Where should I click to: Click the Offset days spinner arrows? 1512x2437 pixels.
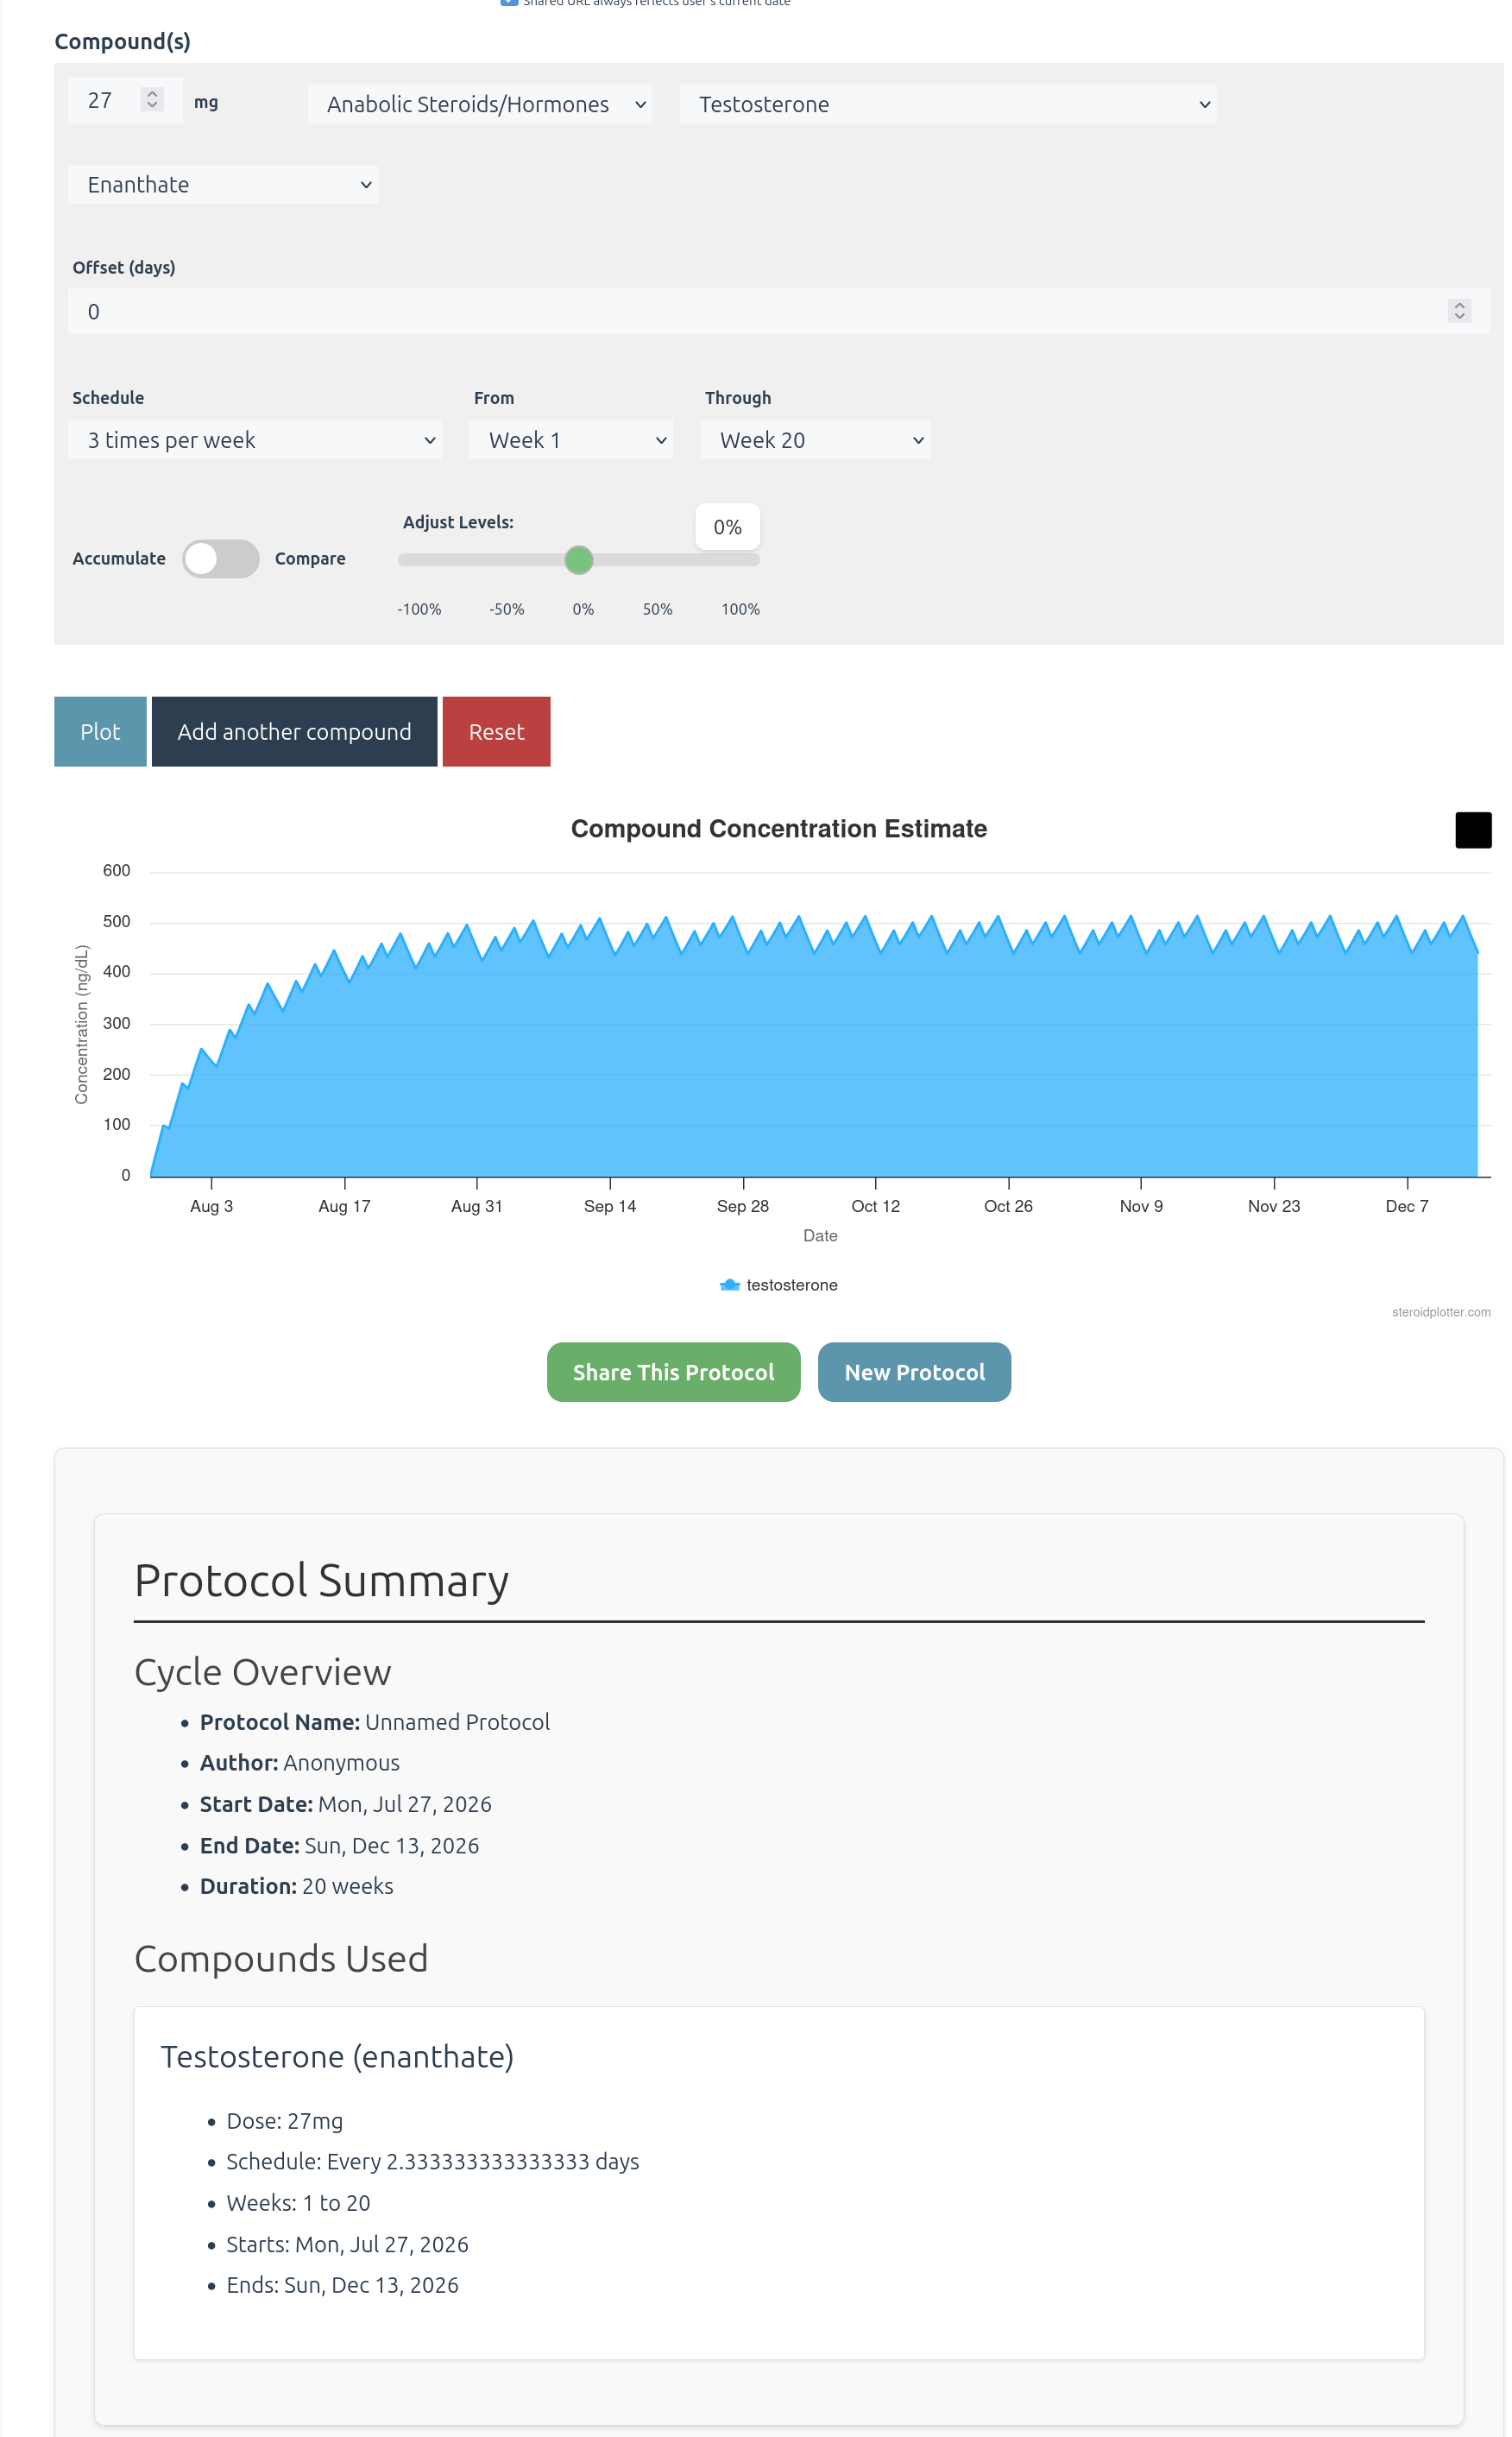click(1459, 311)
